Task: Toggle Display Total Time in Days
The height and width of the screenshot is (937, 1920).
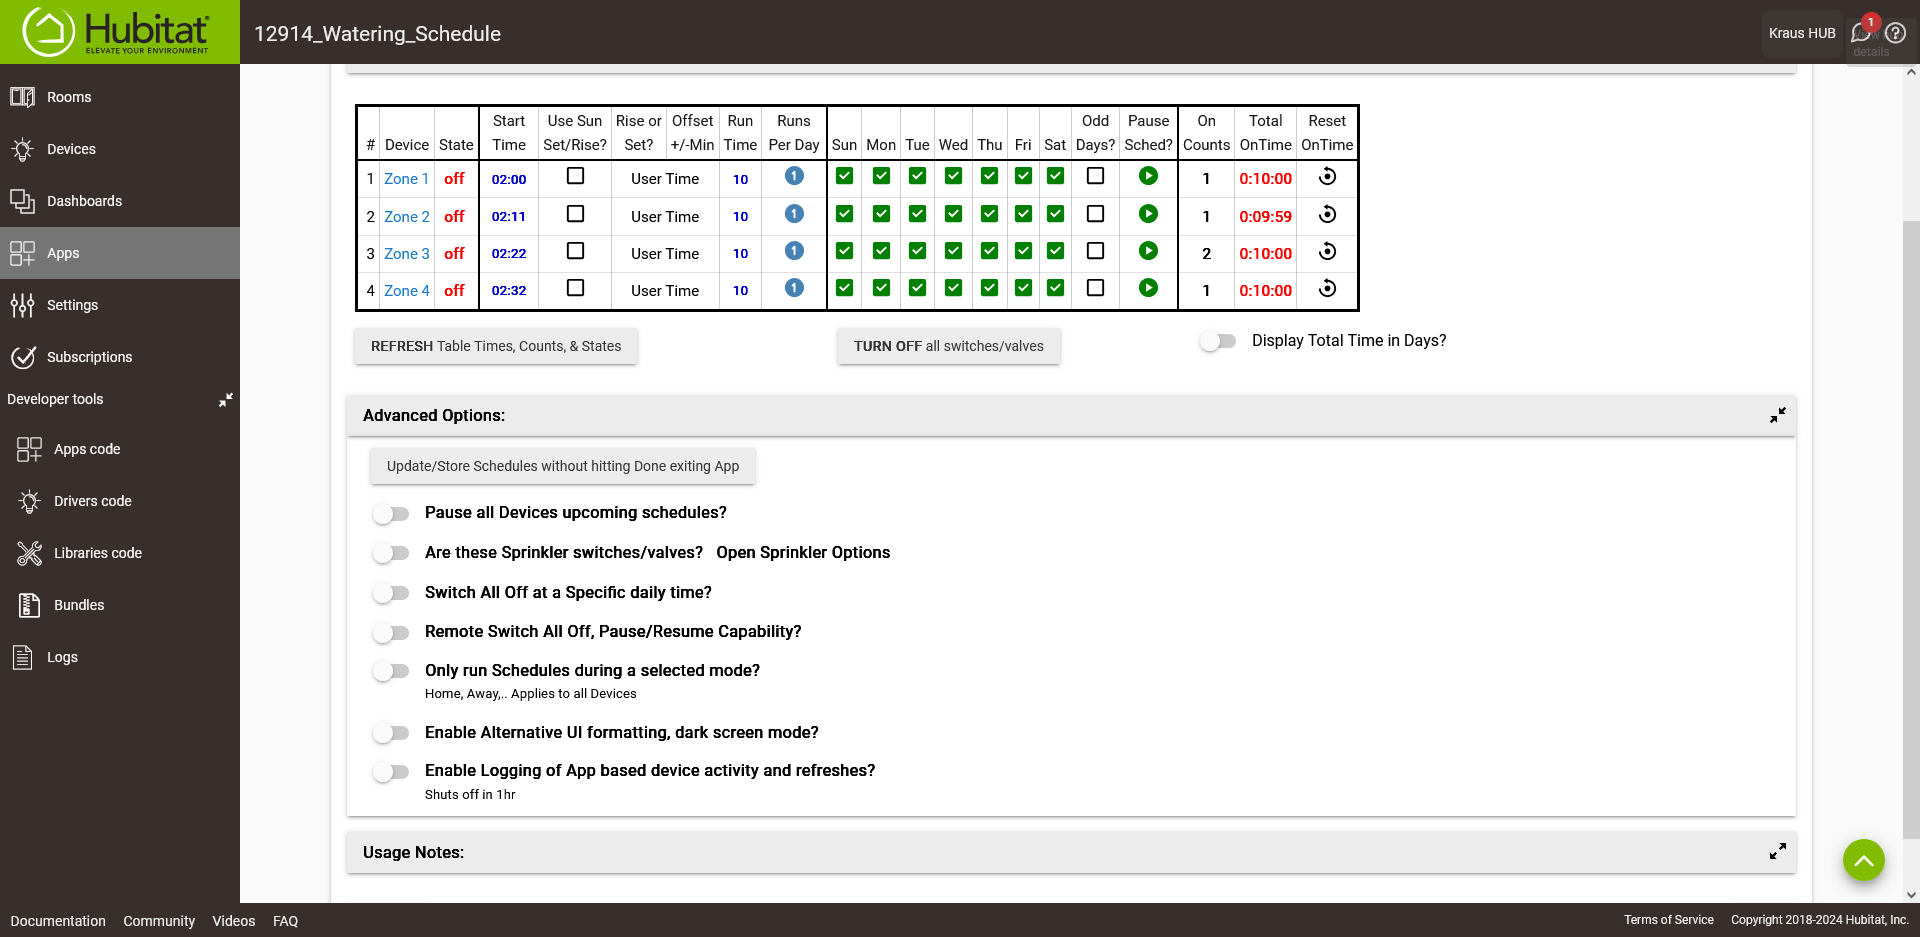Action: pyautogui.click(x=1218, y=341)
